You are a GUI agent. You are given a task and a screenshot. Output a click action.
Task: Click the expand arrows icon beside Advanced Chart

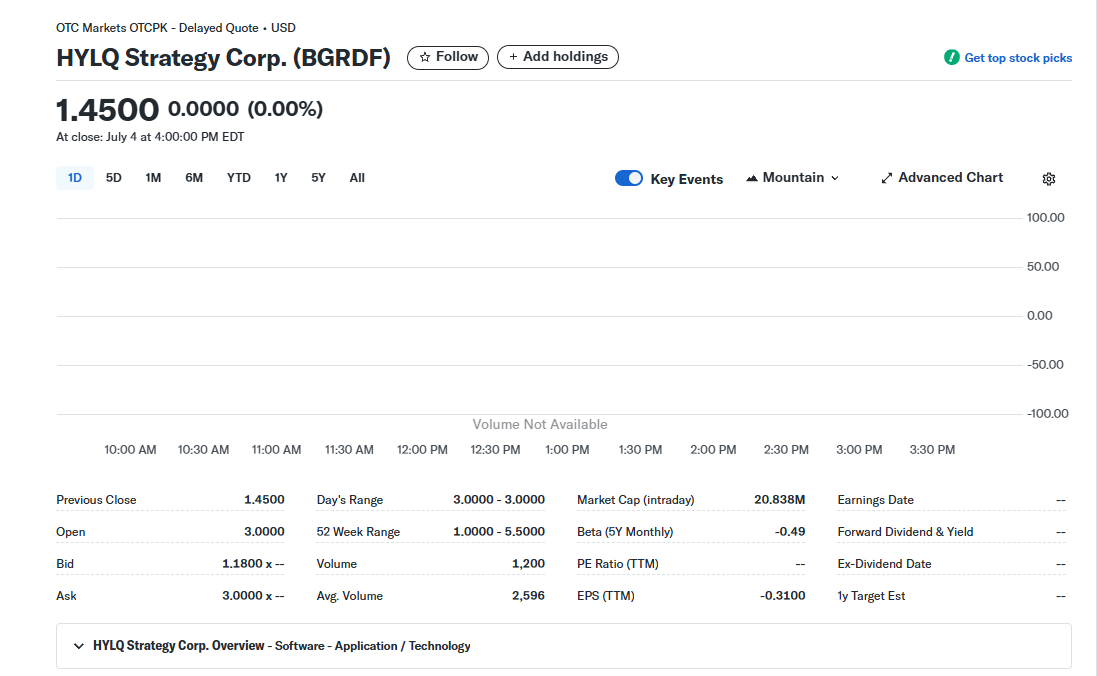(x=886, y=178)
